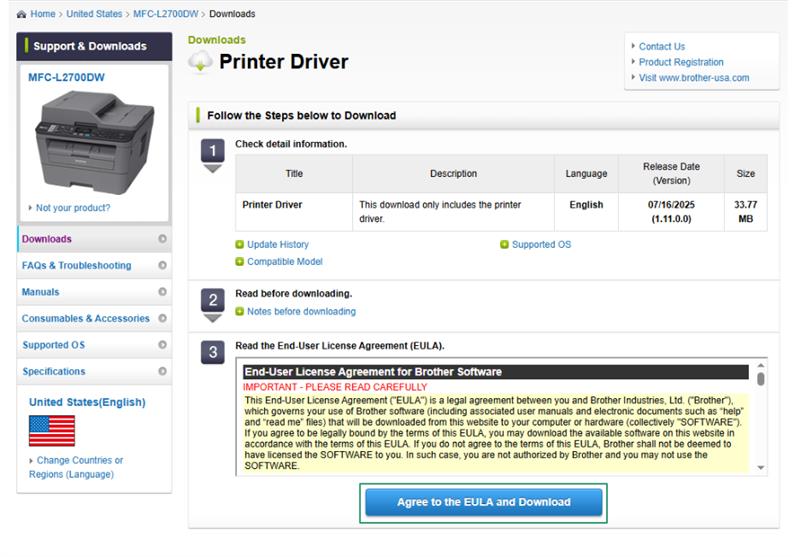Click the United States(English) heading

tap(87, 402)
